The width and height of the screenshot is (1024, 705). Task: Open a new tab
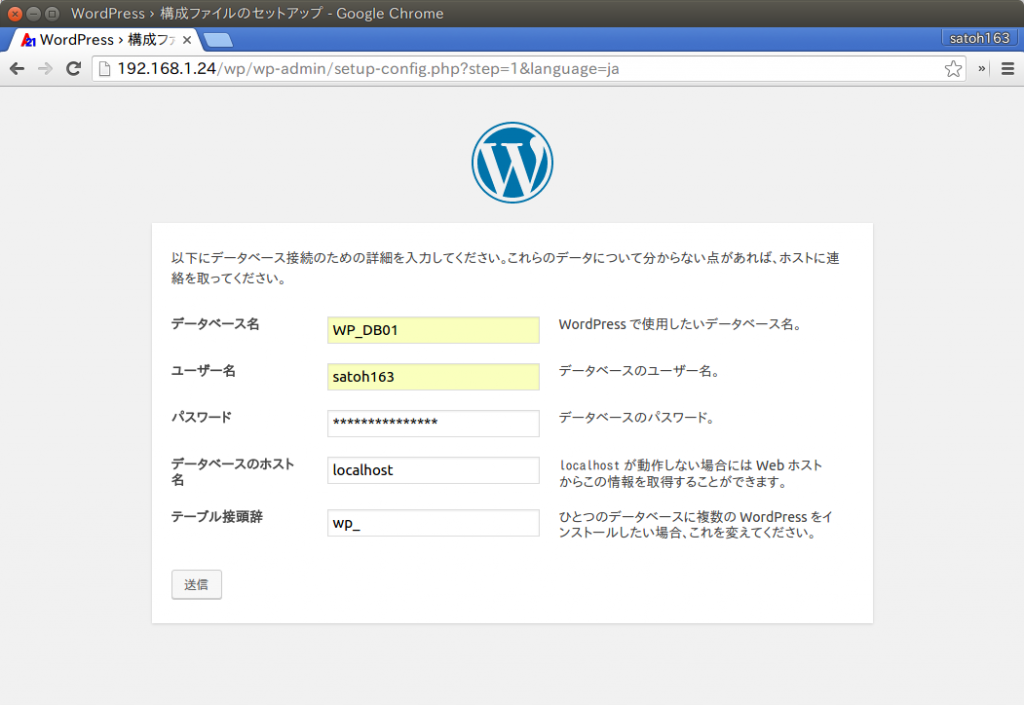[x=217, y=40]
